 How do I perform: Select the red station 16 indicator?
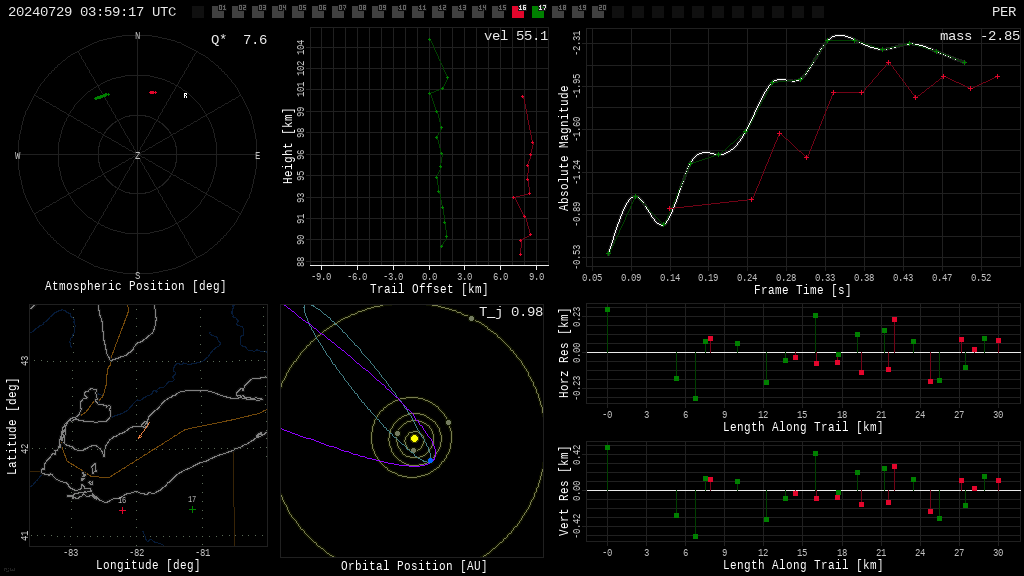click(x=518, y=12)
